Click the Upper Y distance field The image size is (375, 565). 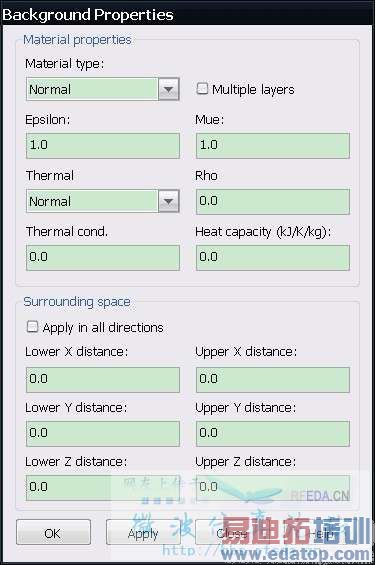coord(273,433)
